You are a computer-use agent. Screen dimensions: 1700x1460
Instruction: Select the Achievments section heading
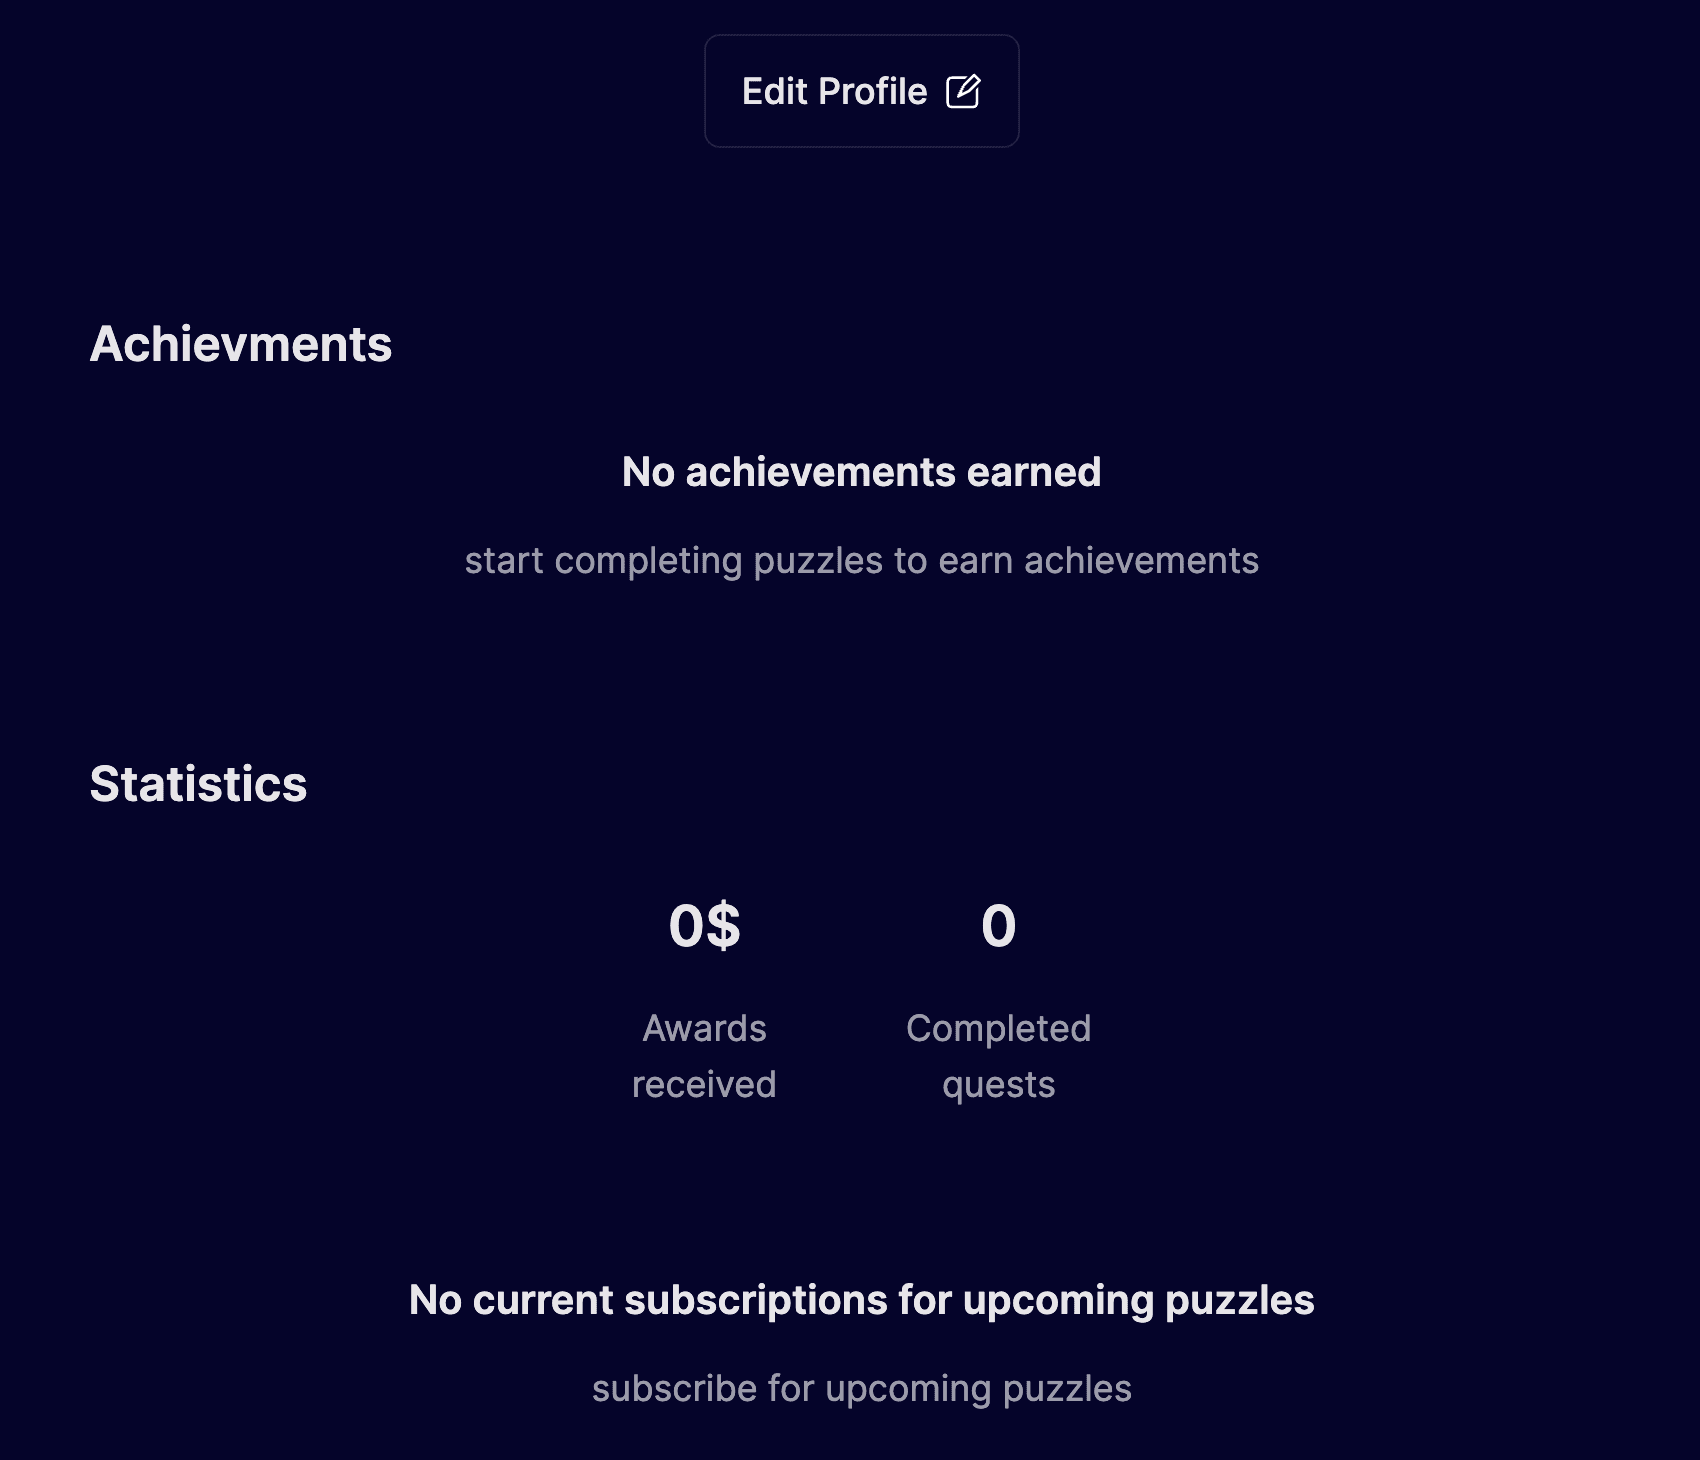pos(241,346)
